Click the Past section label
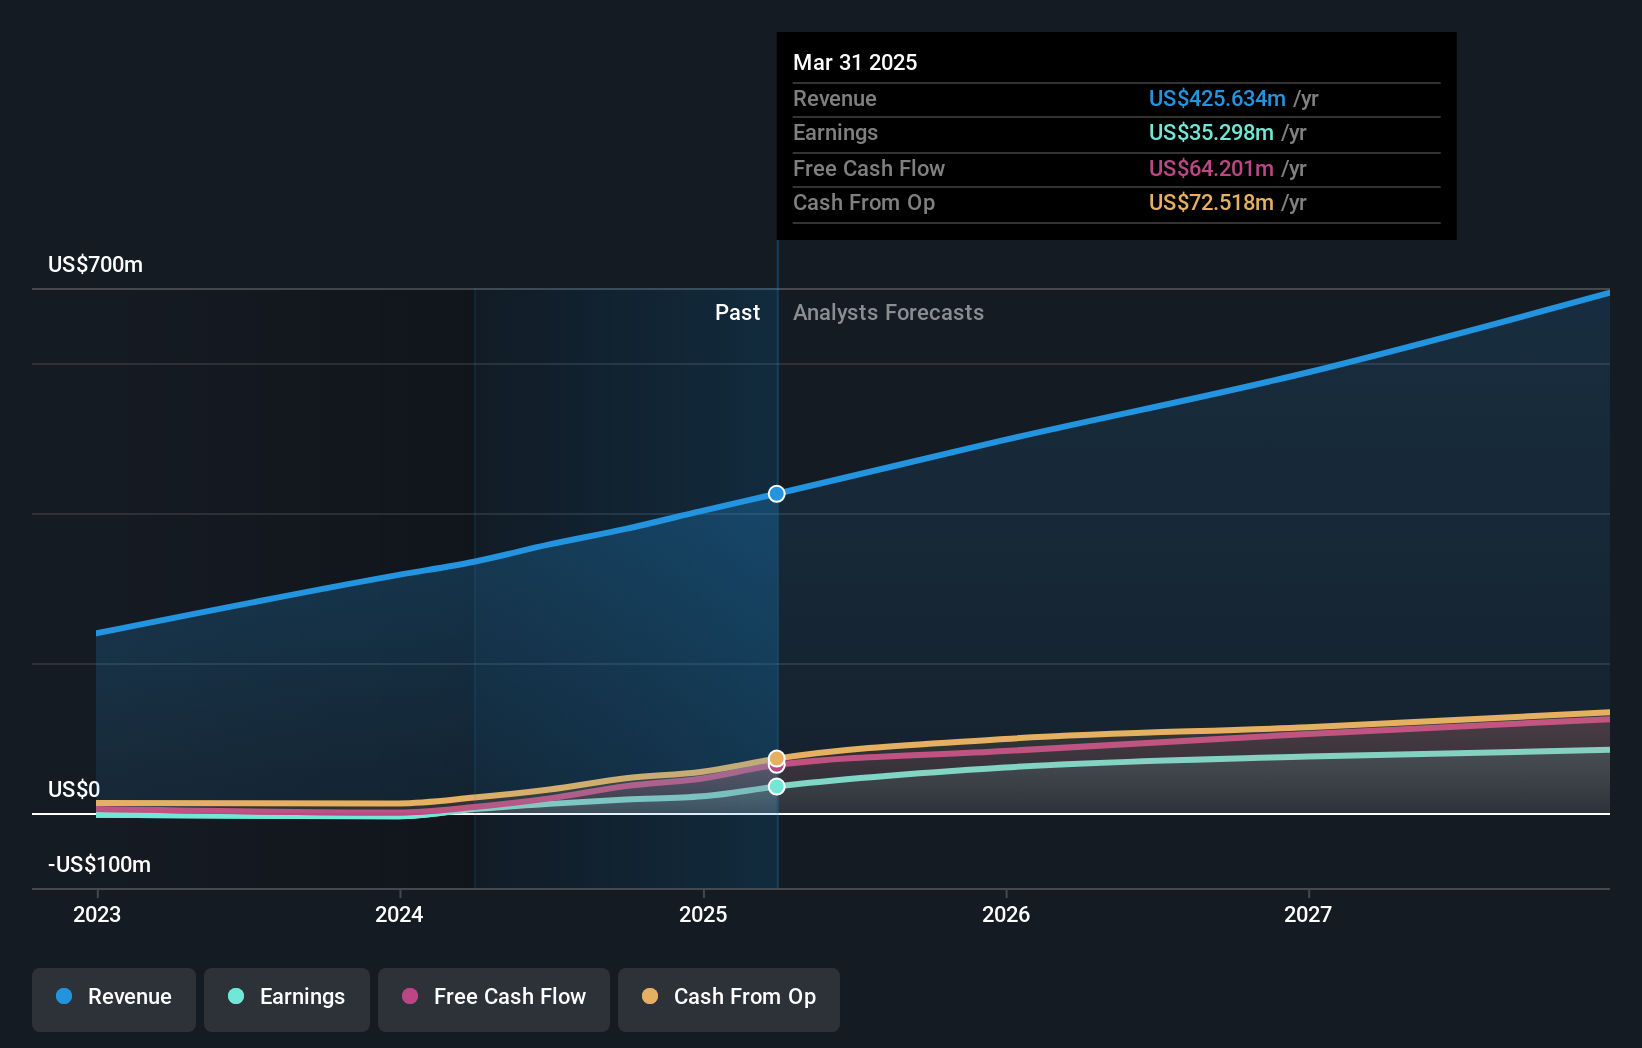The width and height of the screenshot is (1642, 1048). [x=738, y=313]
